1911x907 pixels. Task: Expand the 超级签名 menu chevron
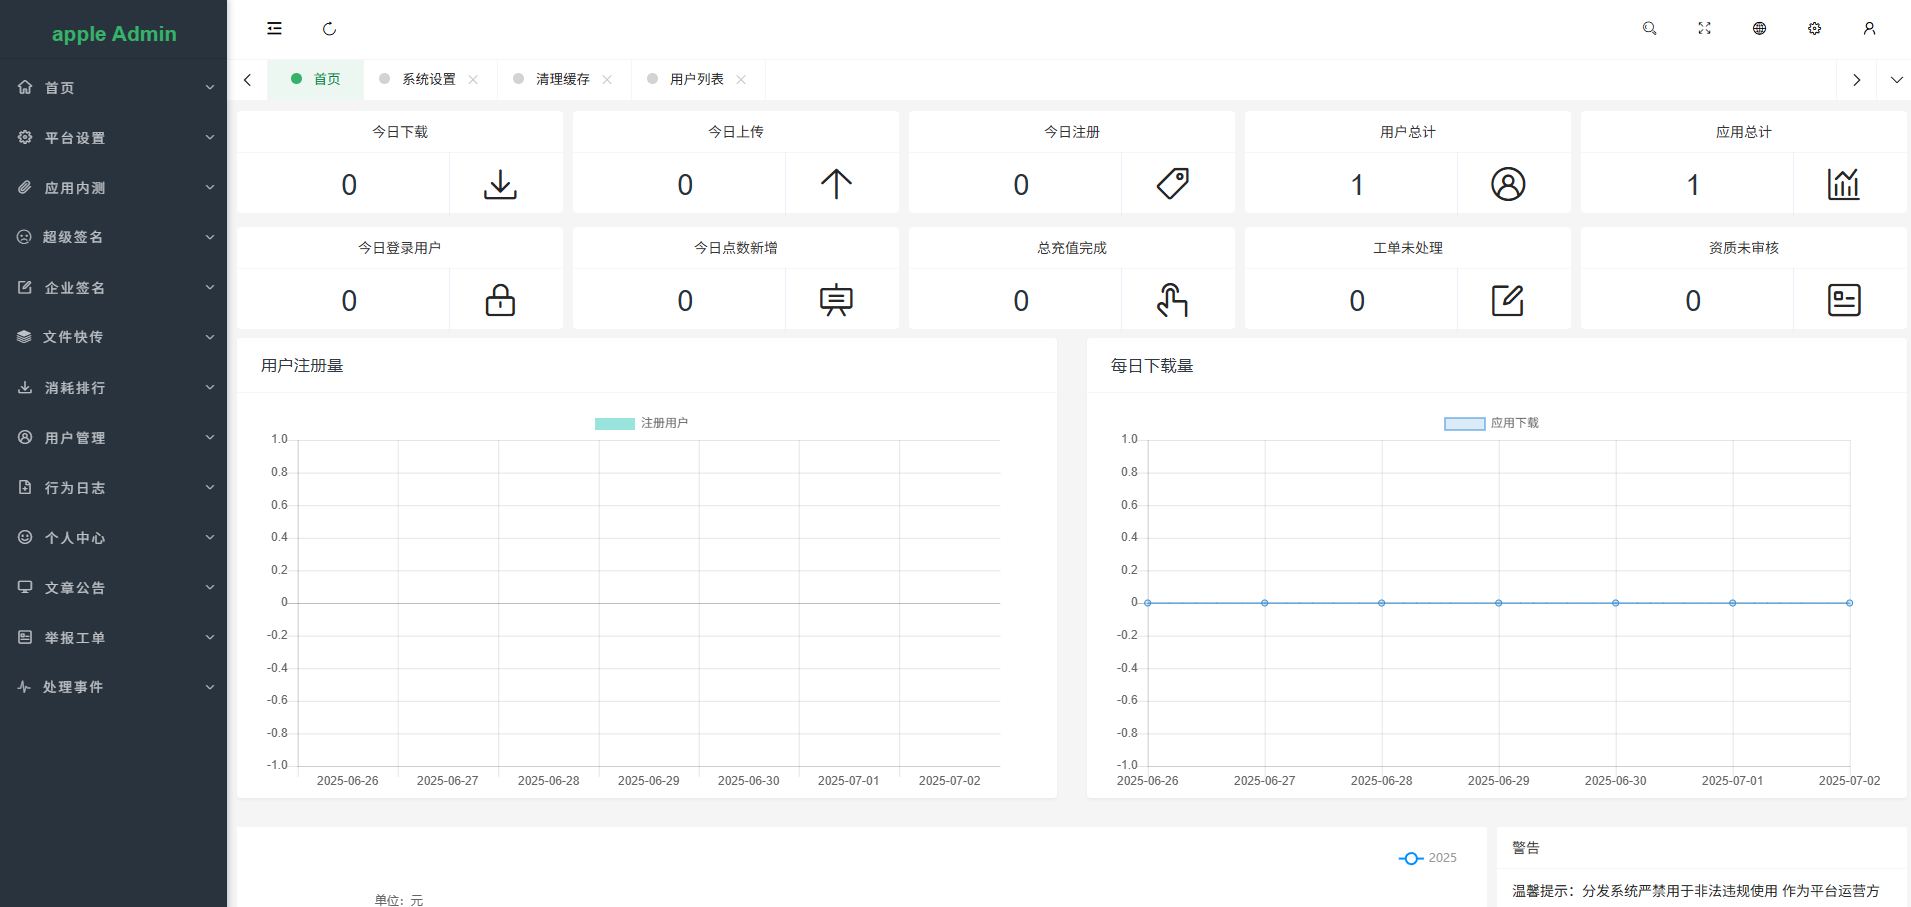coord(210,237)
